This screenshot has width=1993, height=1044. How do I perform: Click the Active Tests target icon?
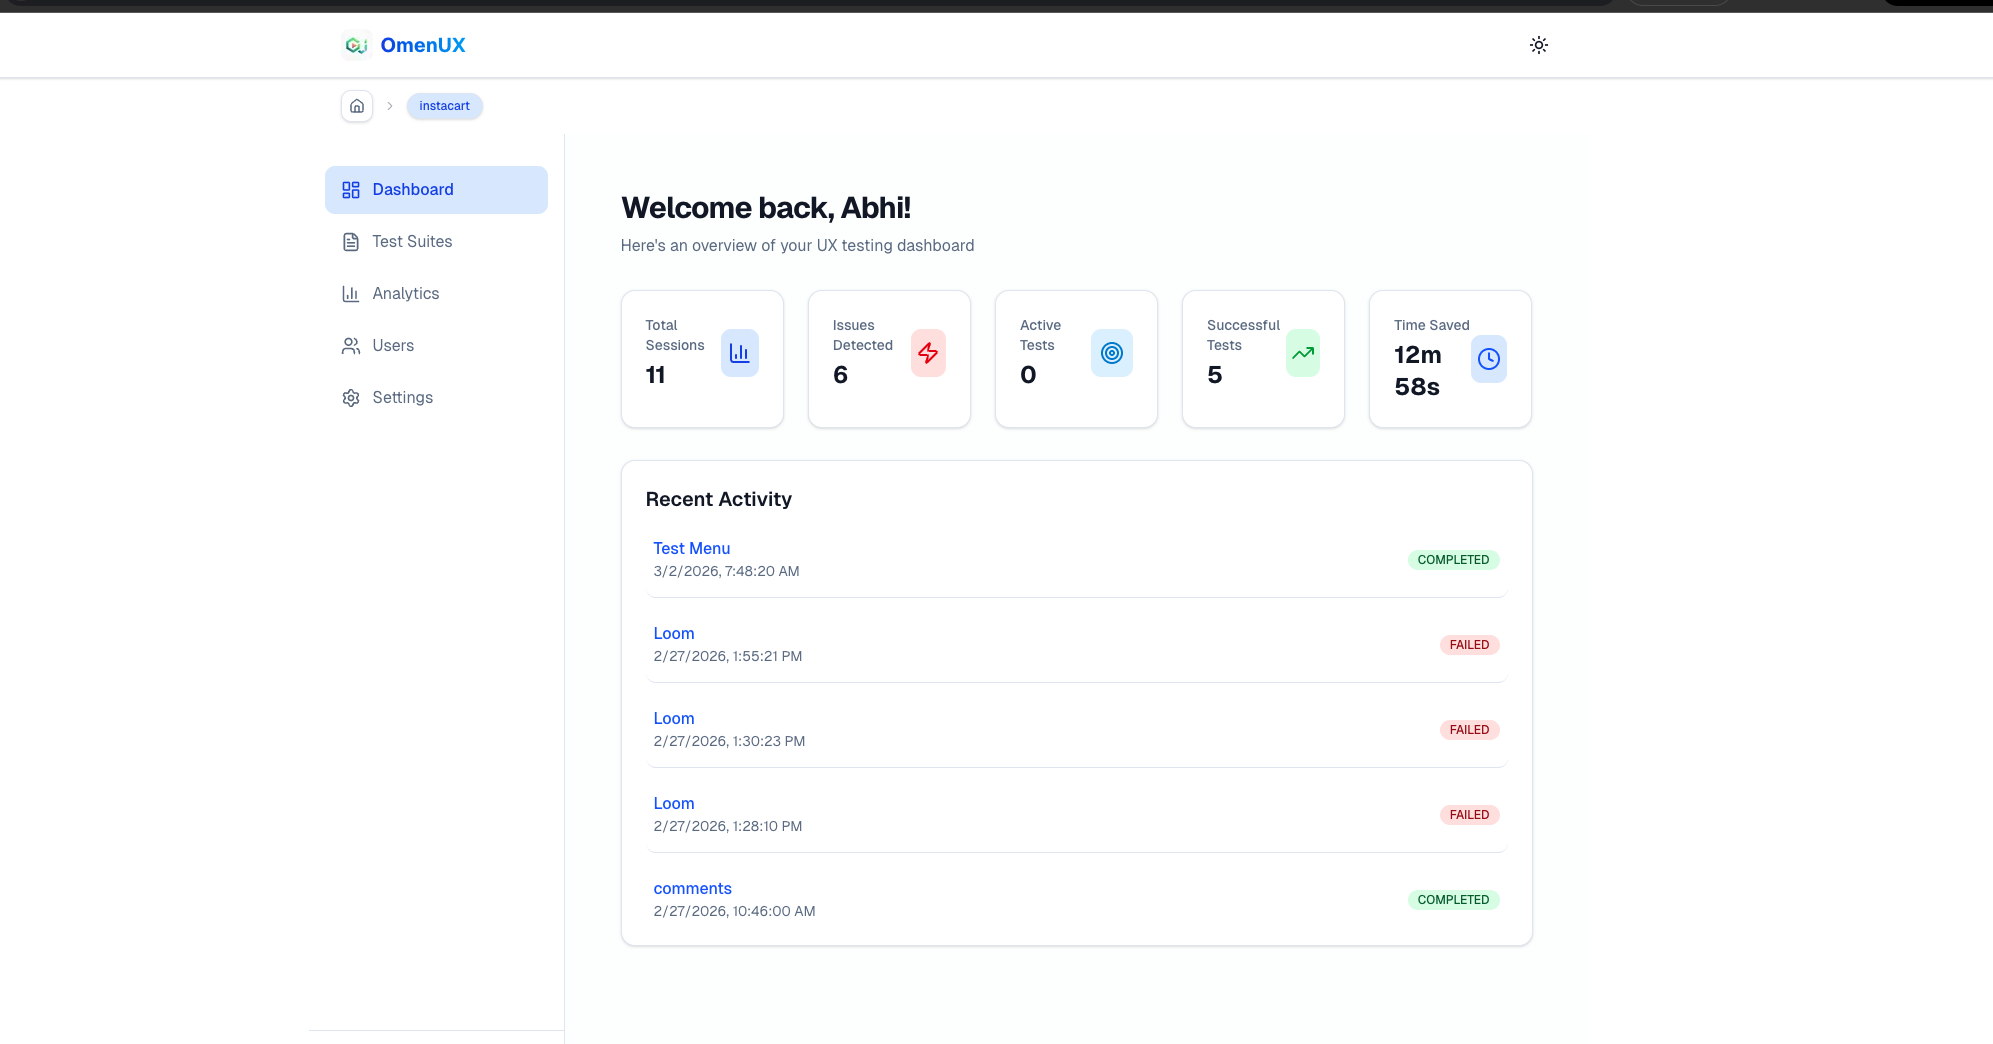tap(1112, 353)
